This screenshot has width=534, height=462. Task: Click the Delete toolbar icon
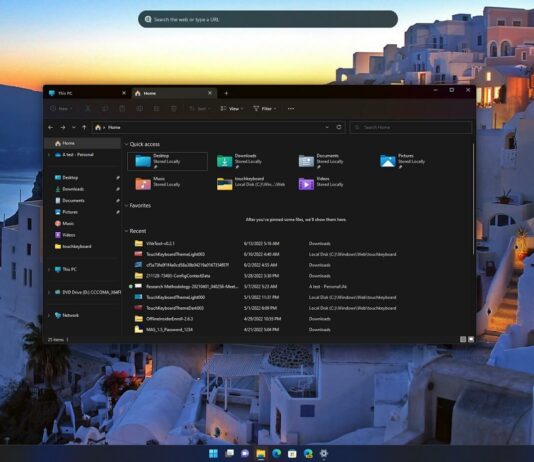[x=174, y=109]
